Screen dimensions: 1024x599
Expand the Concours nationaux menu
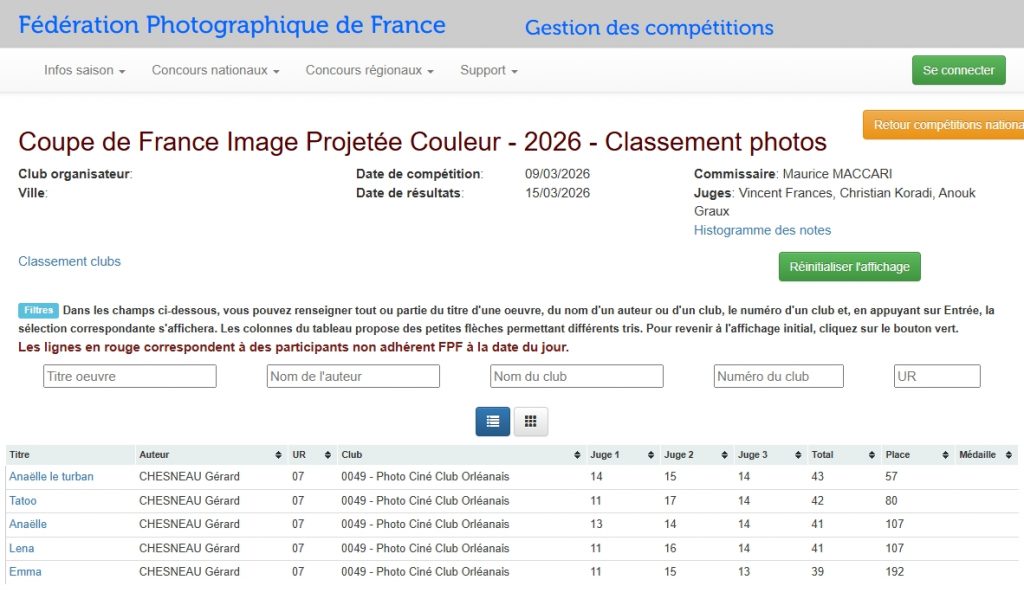215,71
